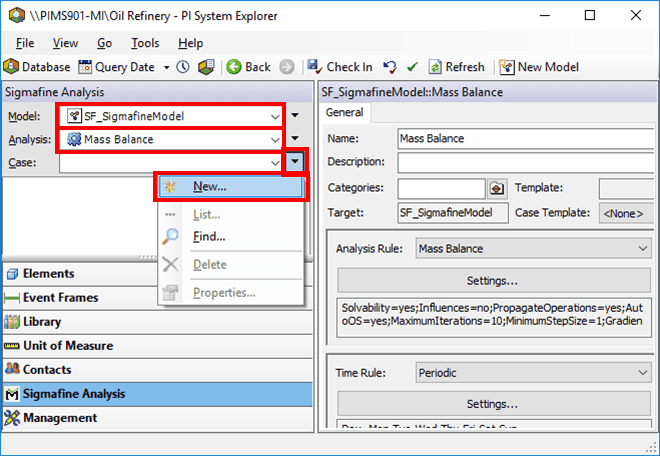Click the Back navigation arrow
660x456 pixels.
(233, 67)
